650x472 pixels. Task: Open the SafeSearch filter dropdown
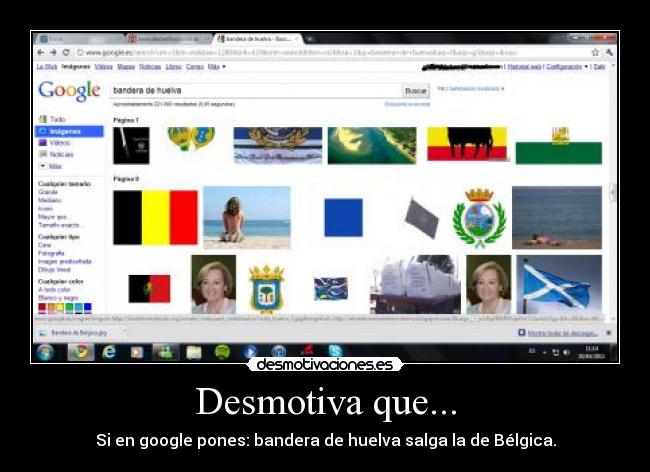[x=471, y=88]
